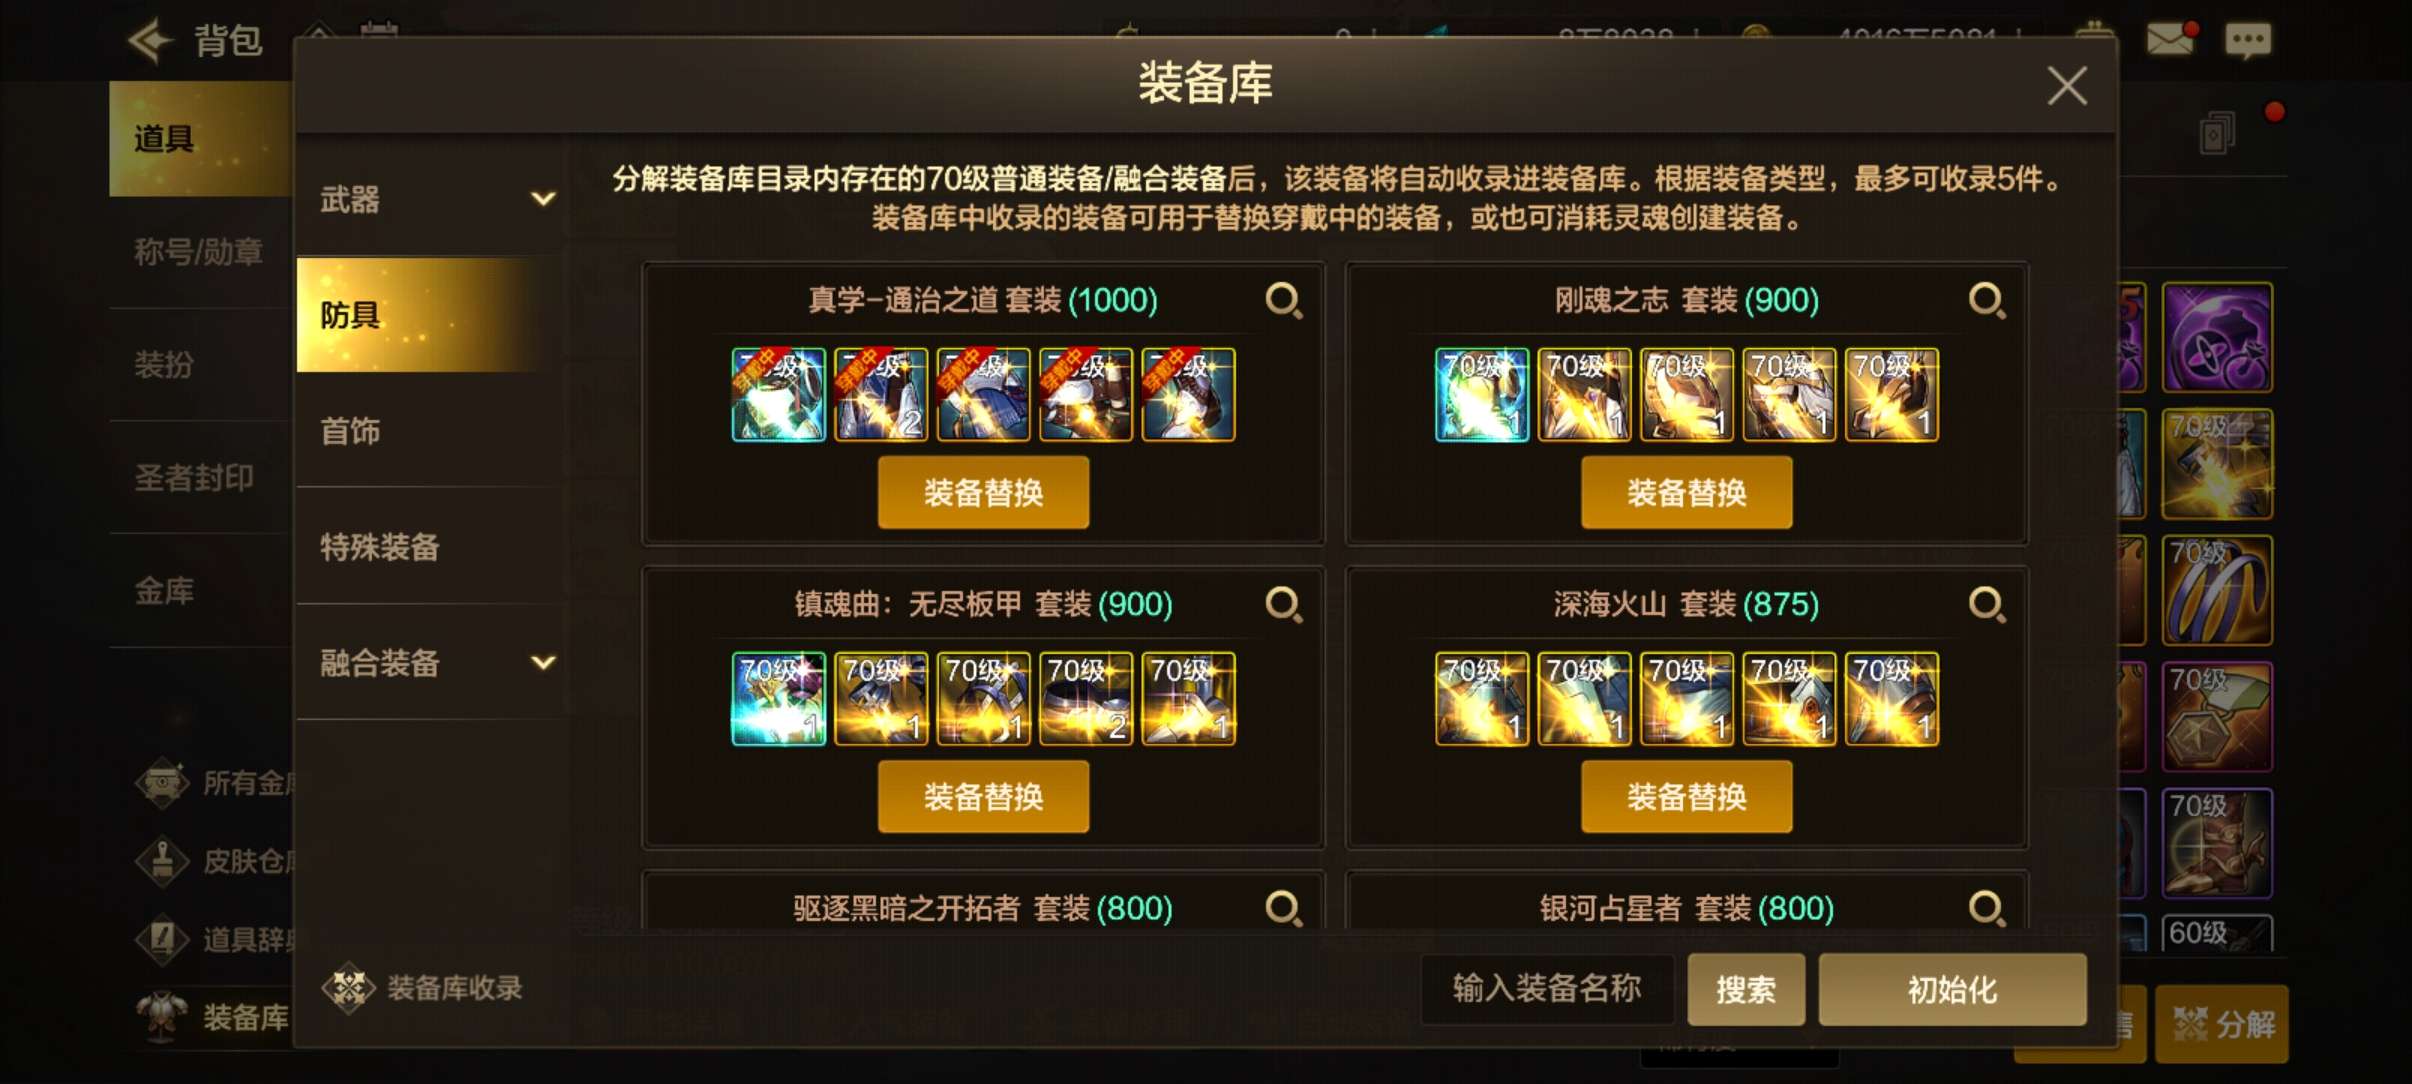The width and height of the screenshot is (2412, 1084).
Task: Click the 搜索 button
Action: (1746, 989)
